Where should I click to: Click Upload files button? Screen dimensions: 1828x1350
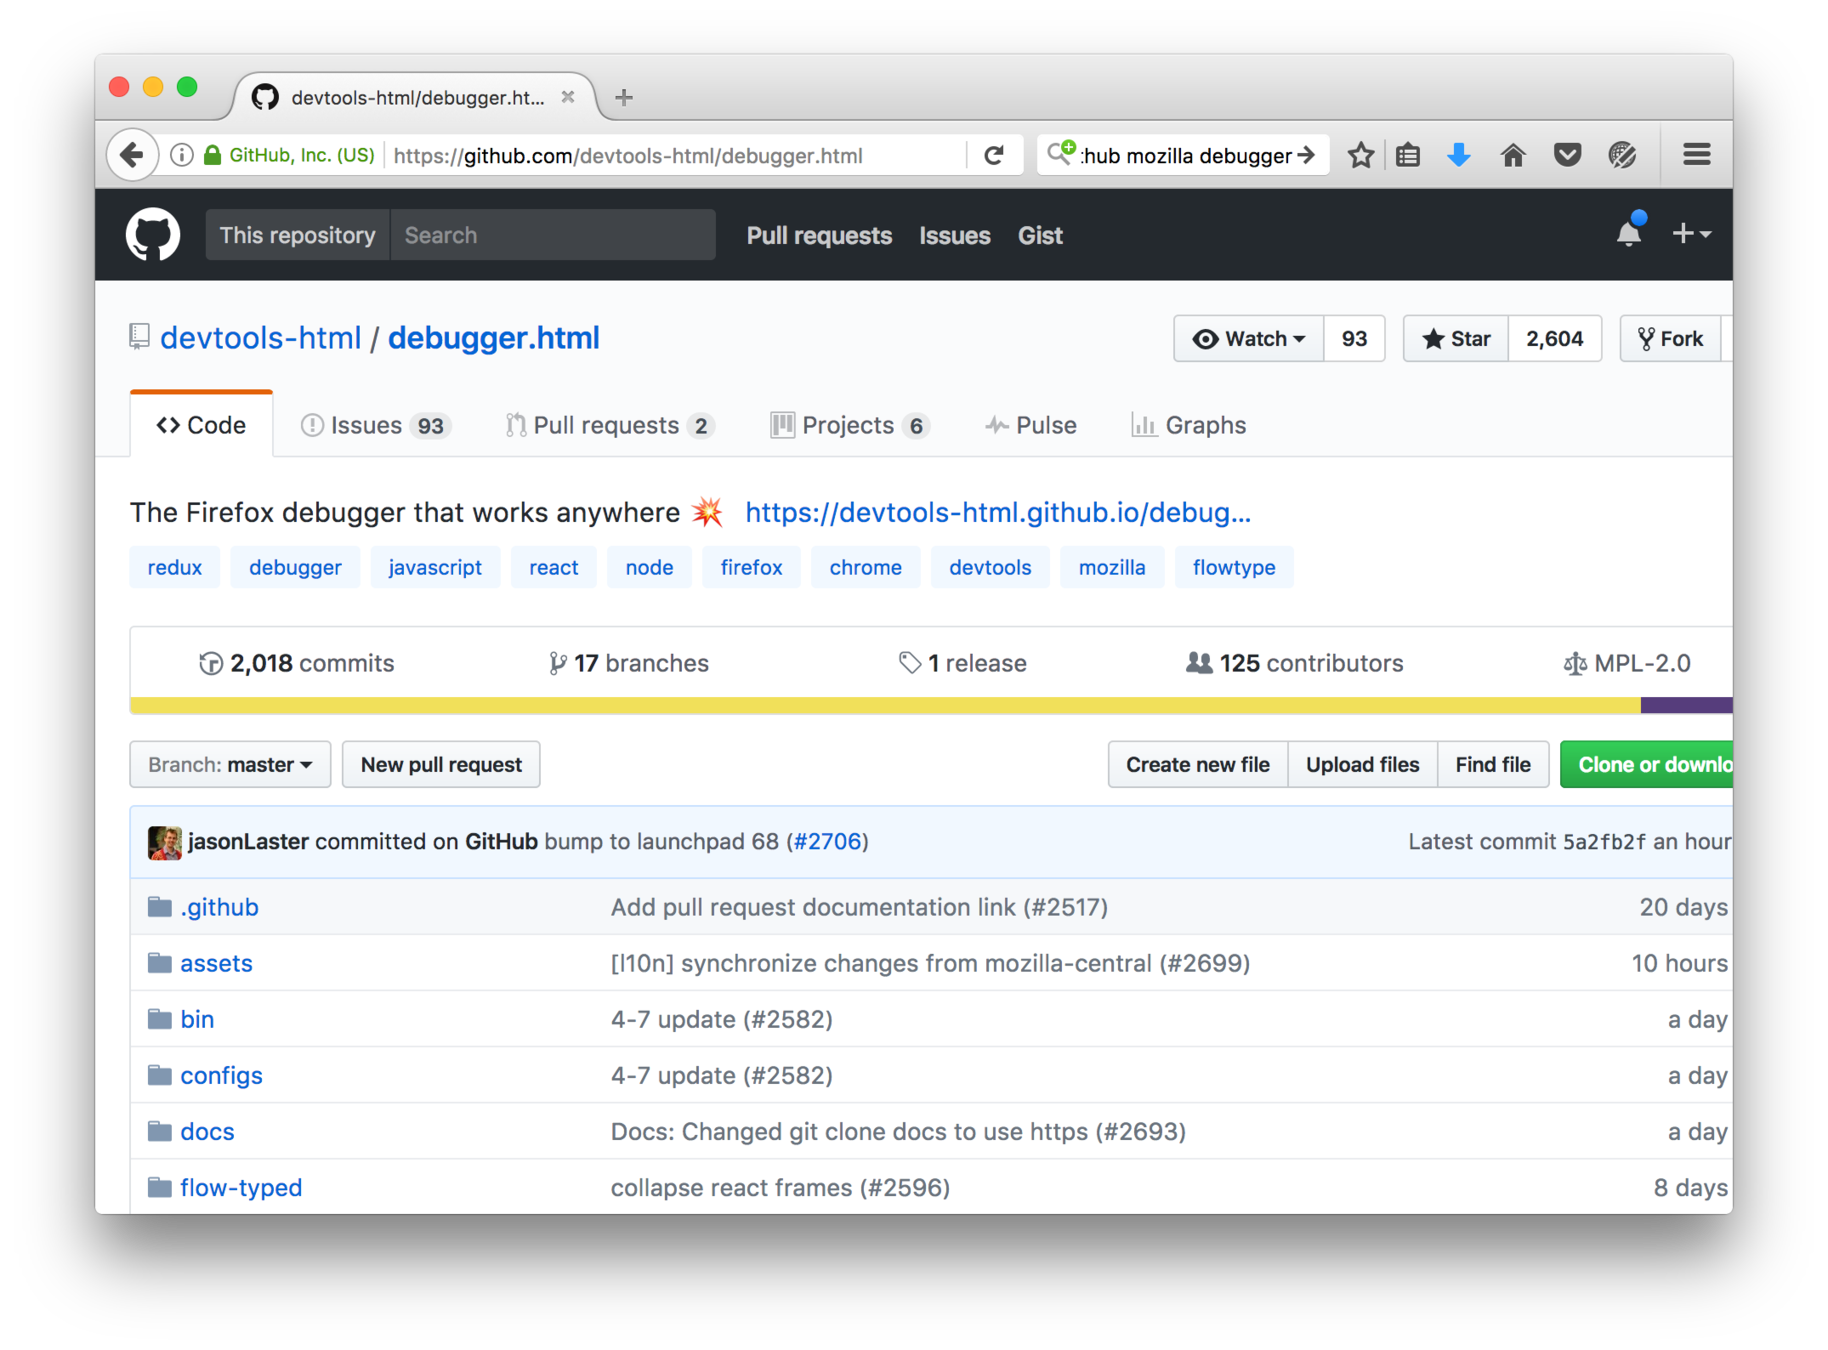[1362, 765]
